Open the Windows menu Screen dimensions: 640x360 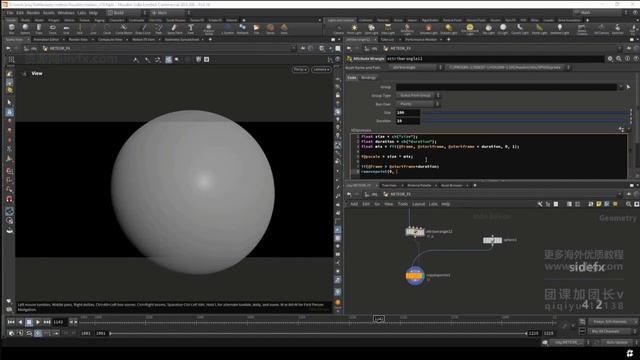coord(66,13)
